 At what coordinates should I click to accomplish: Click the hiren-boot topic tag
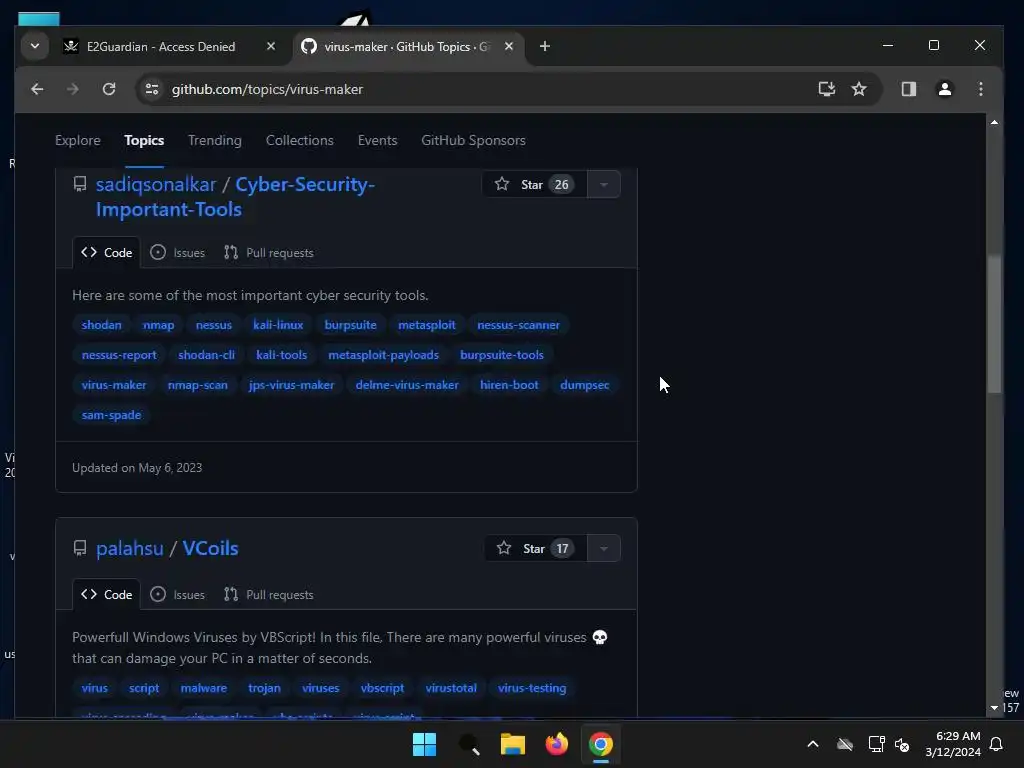(x=509, y=385)
